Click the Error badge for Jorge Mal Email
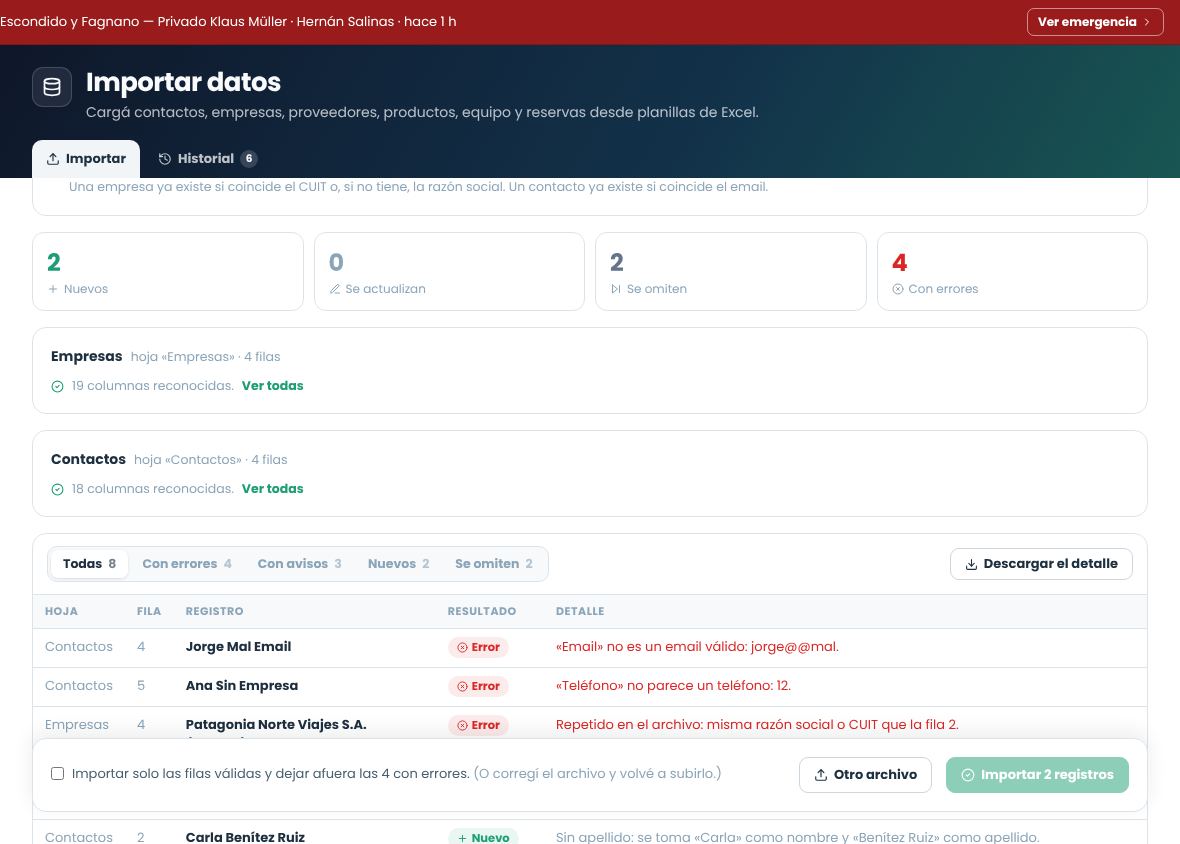Screen dimensions: 1180x844 click(479, 648)
